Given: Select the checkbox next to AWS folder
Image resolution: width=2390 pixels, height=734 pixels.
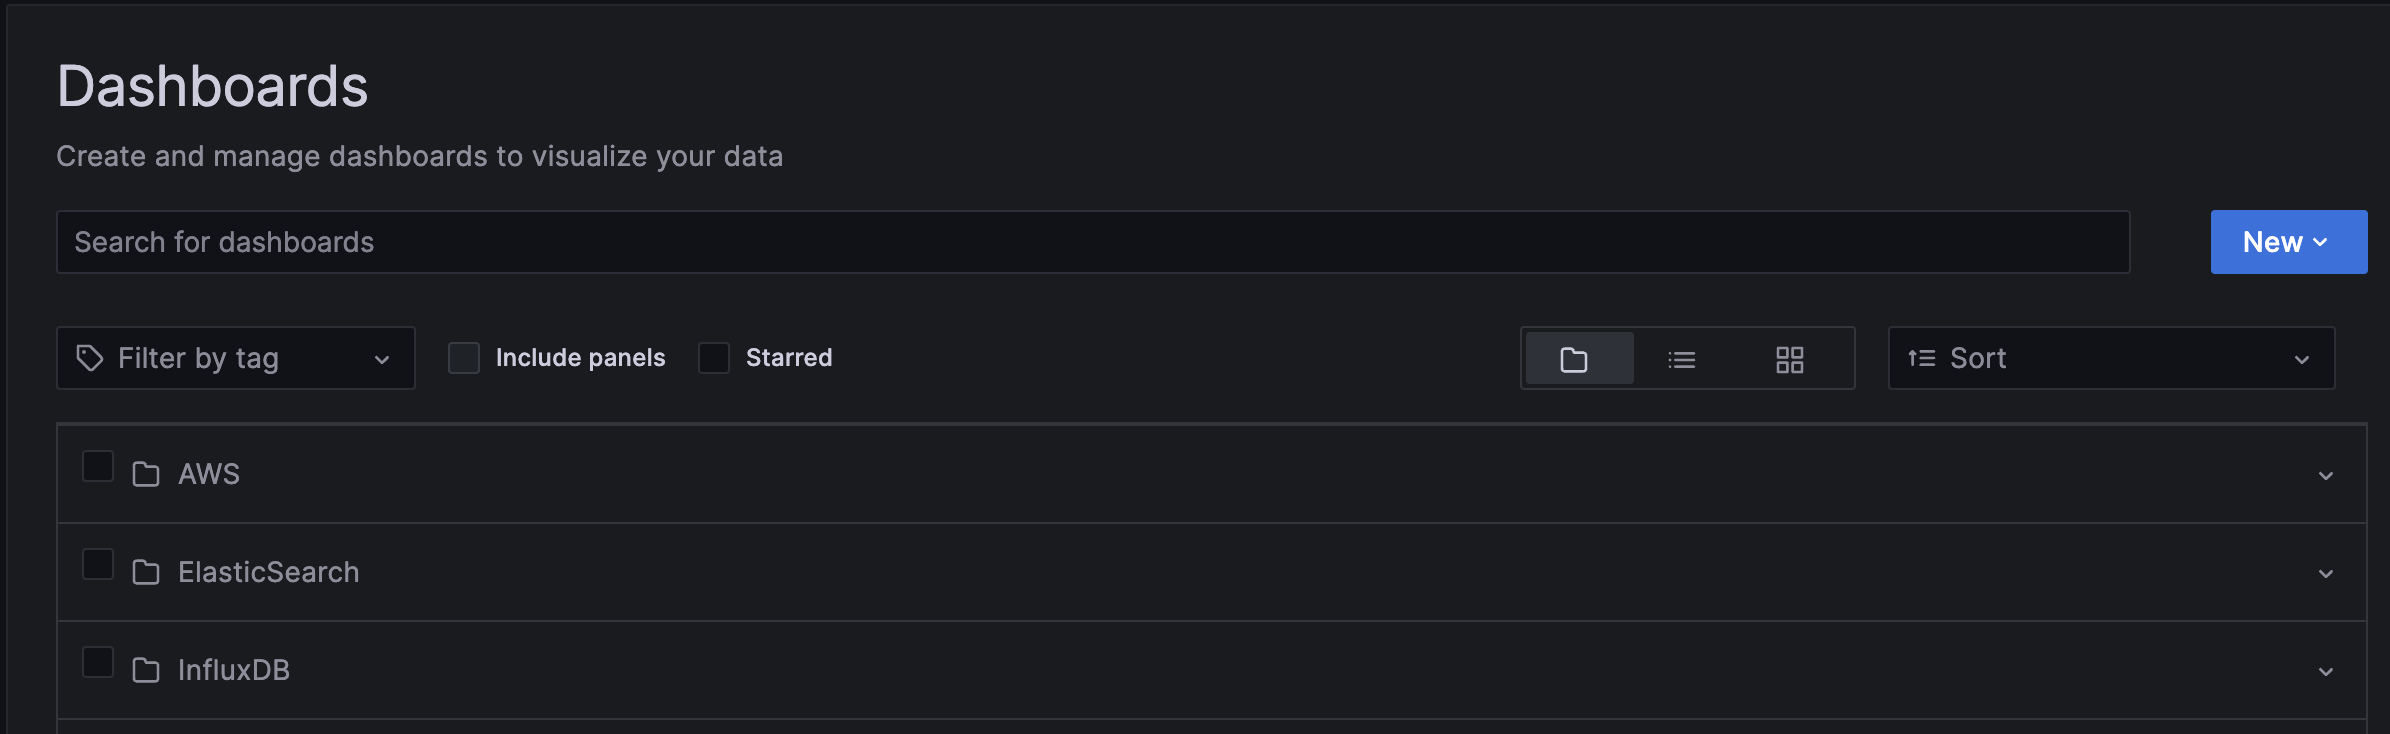Looking at the screenshot, I should point(97,465).
